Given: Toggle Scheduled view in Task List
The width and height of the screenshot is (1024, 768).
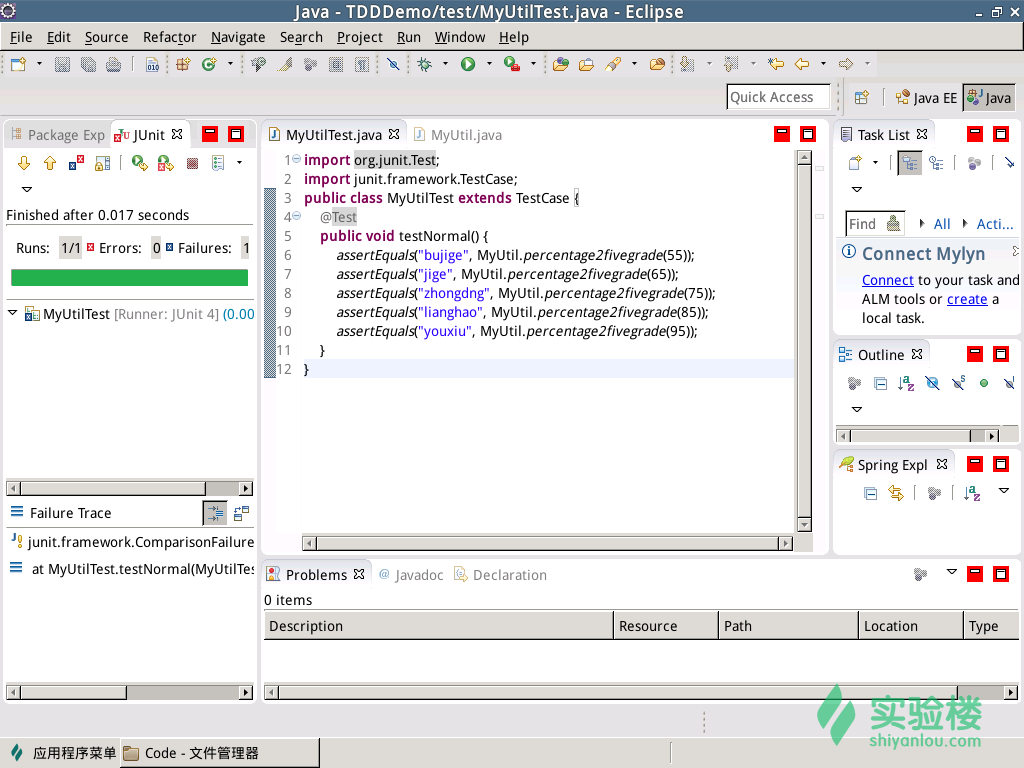Looking at the screenshot, I should pos(936,163).
